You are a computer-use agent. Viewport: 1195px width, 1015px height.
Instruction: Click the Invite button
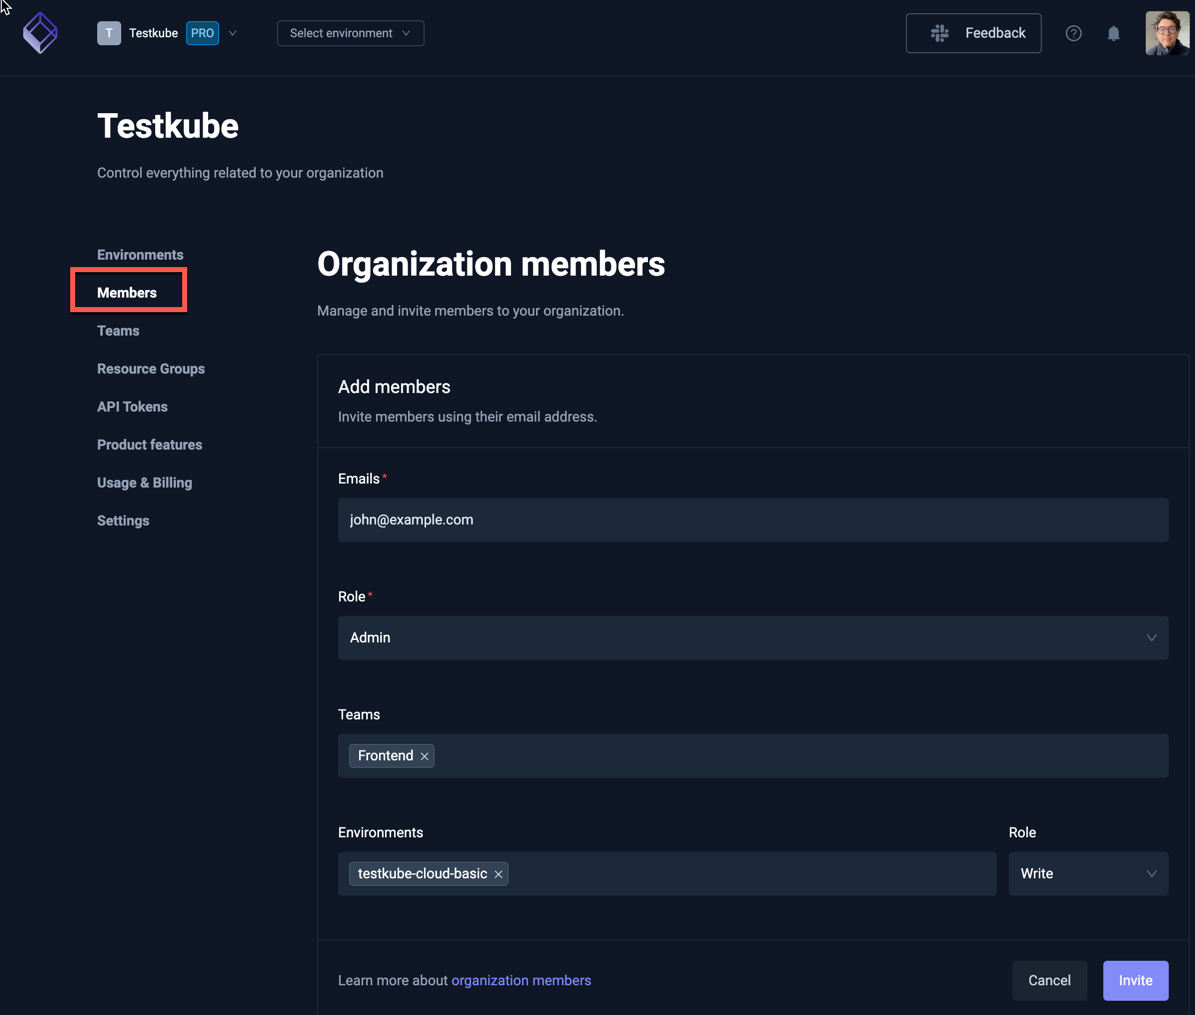coord(1135,980)
